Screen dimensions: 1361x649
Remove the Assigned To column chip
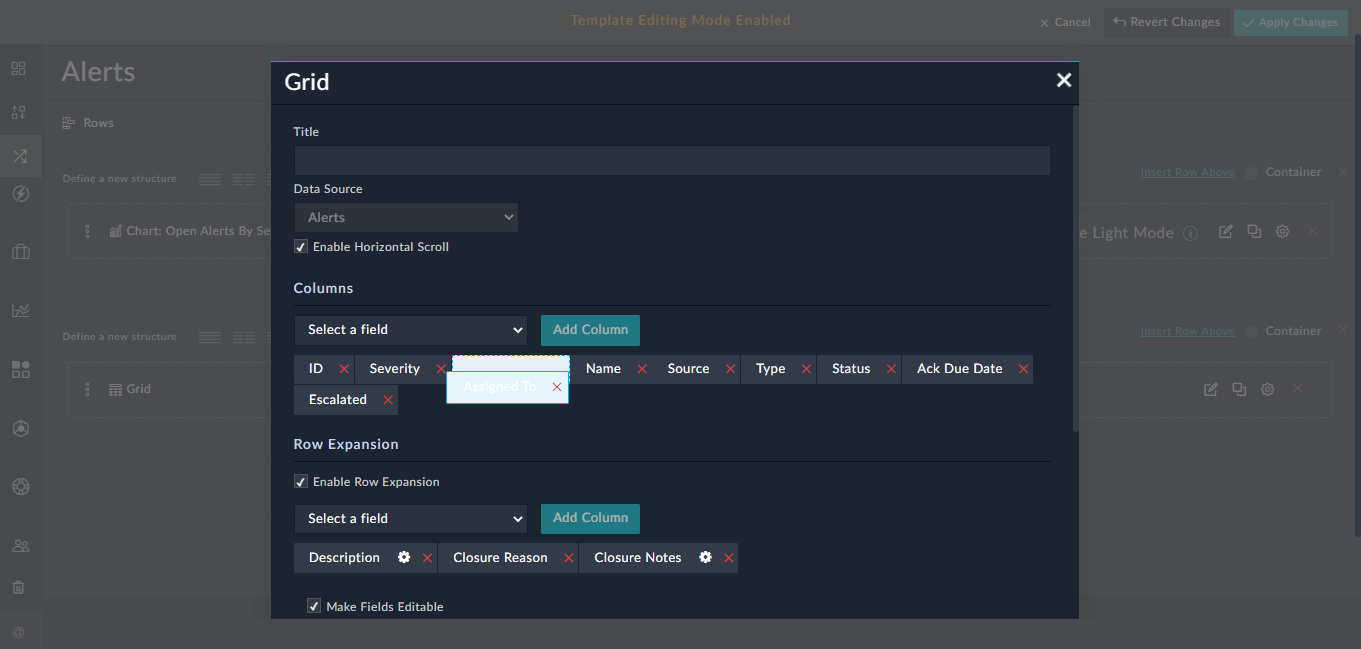pos(557,387)
